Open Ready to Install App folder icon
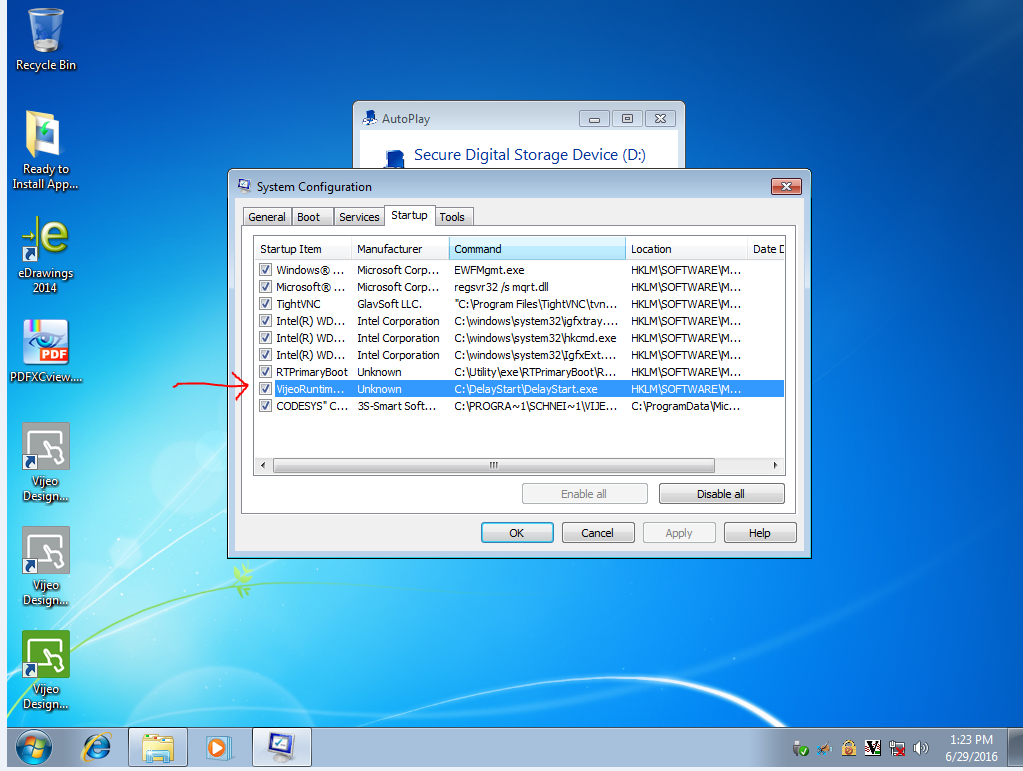Screen dimensions: 1023x771 (45, 149)
